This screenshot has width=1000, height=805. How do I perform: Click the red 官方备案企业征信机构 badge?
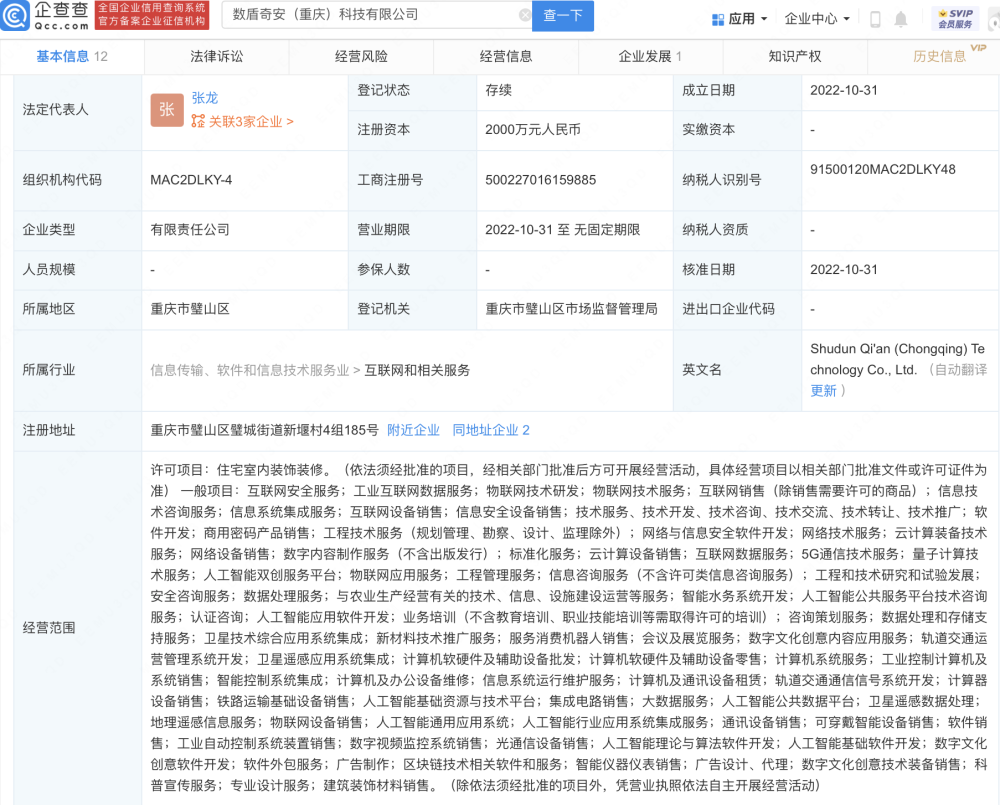[150, 23]
